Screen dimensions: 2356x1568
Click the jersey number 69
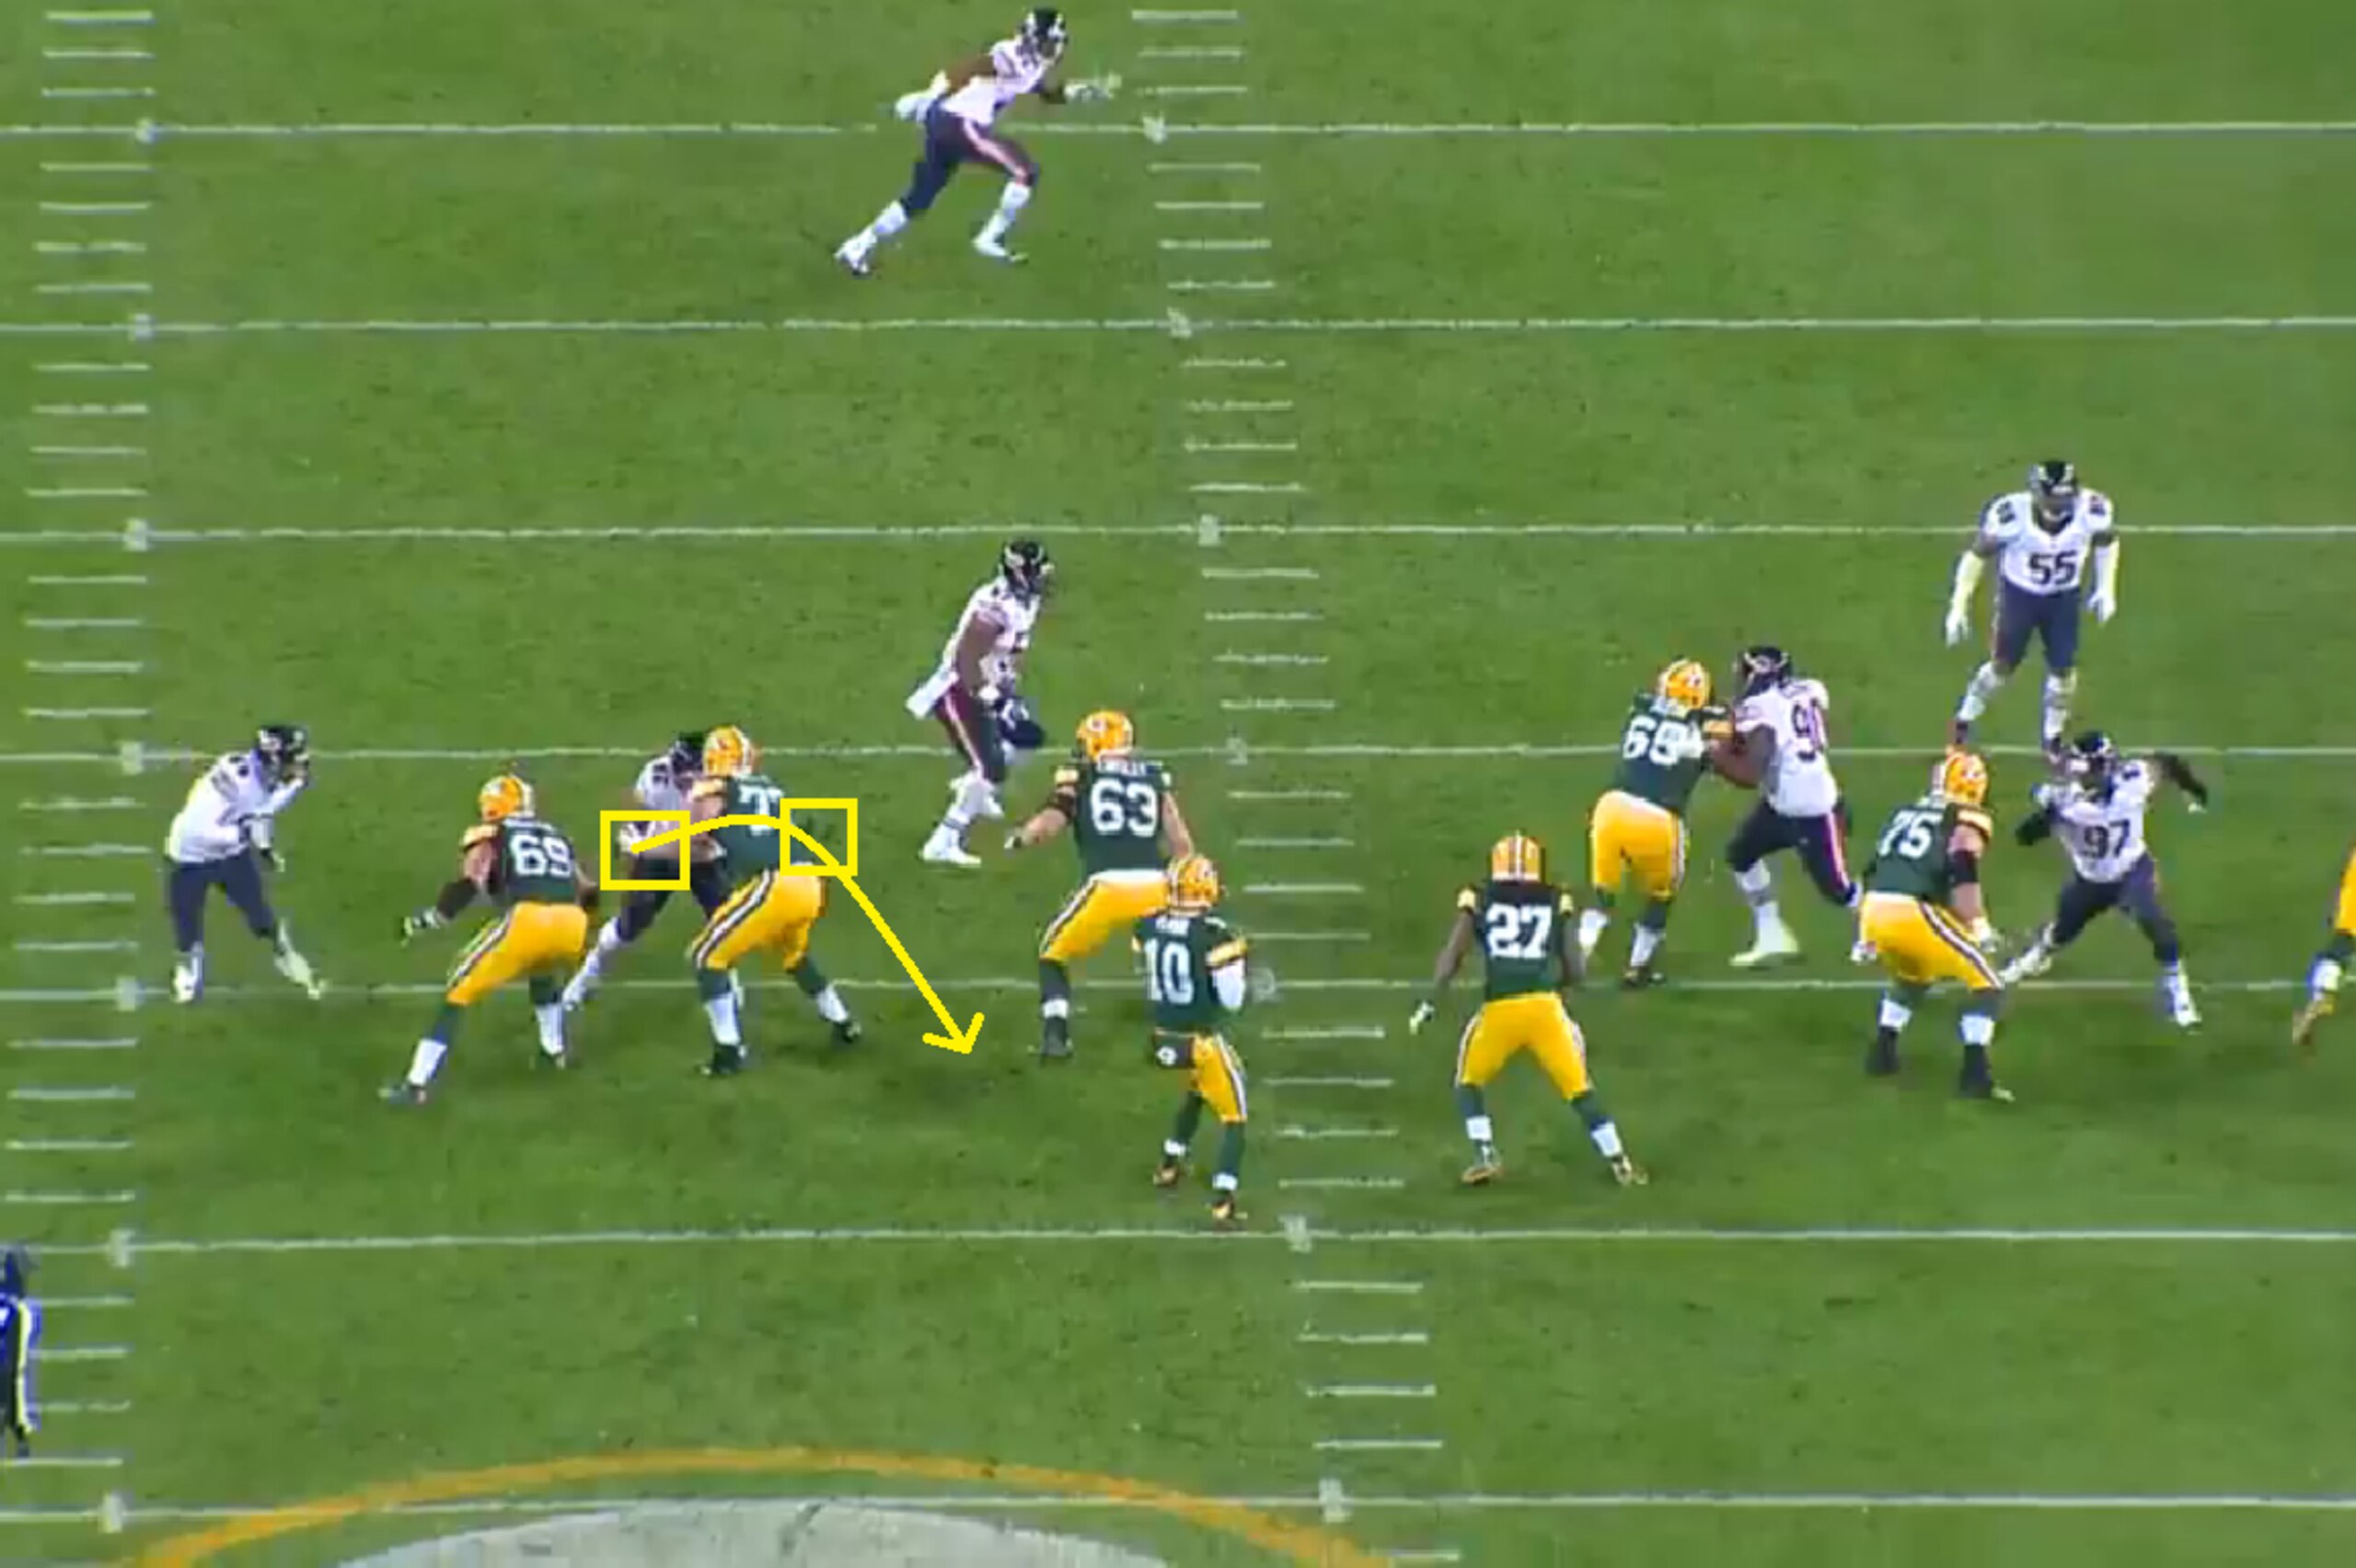click(540, 854)
